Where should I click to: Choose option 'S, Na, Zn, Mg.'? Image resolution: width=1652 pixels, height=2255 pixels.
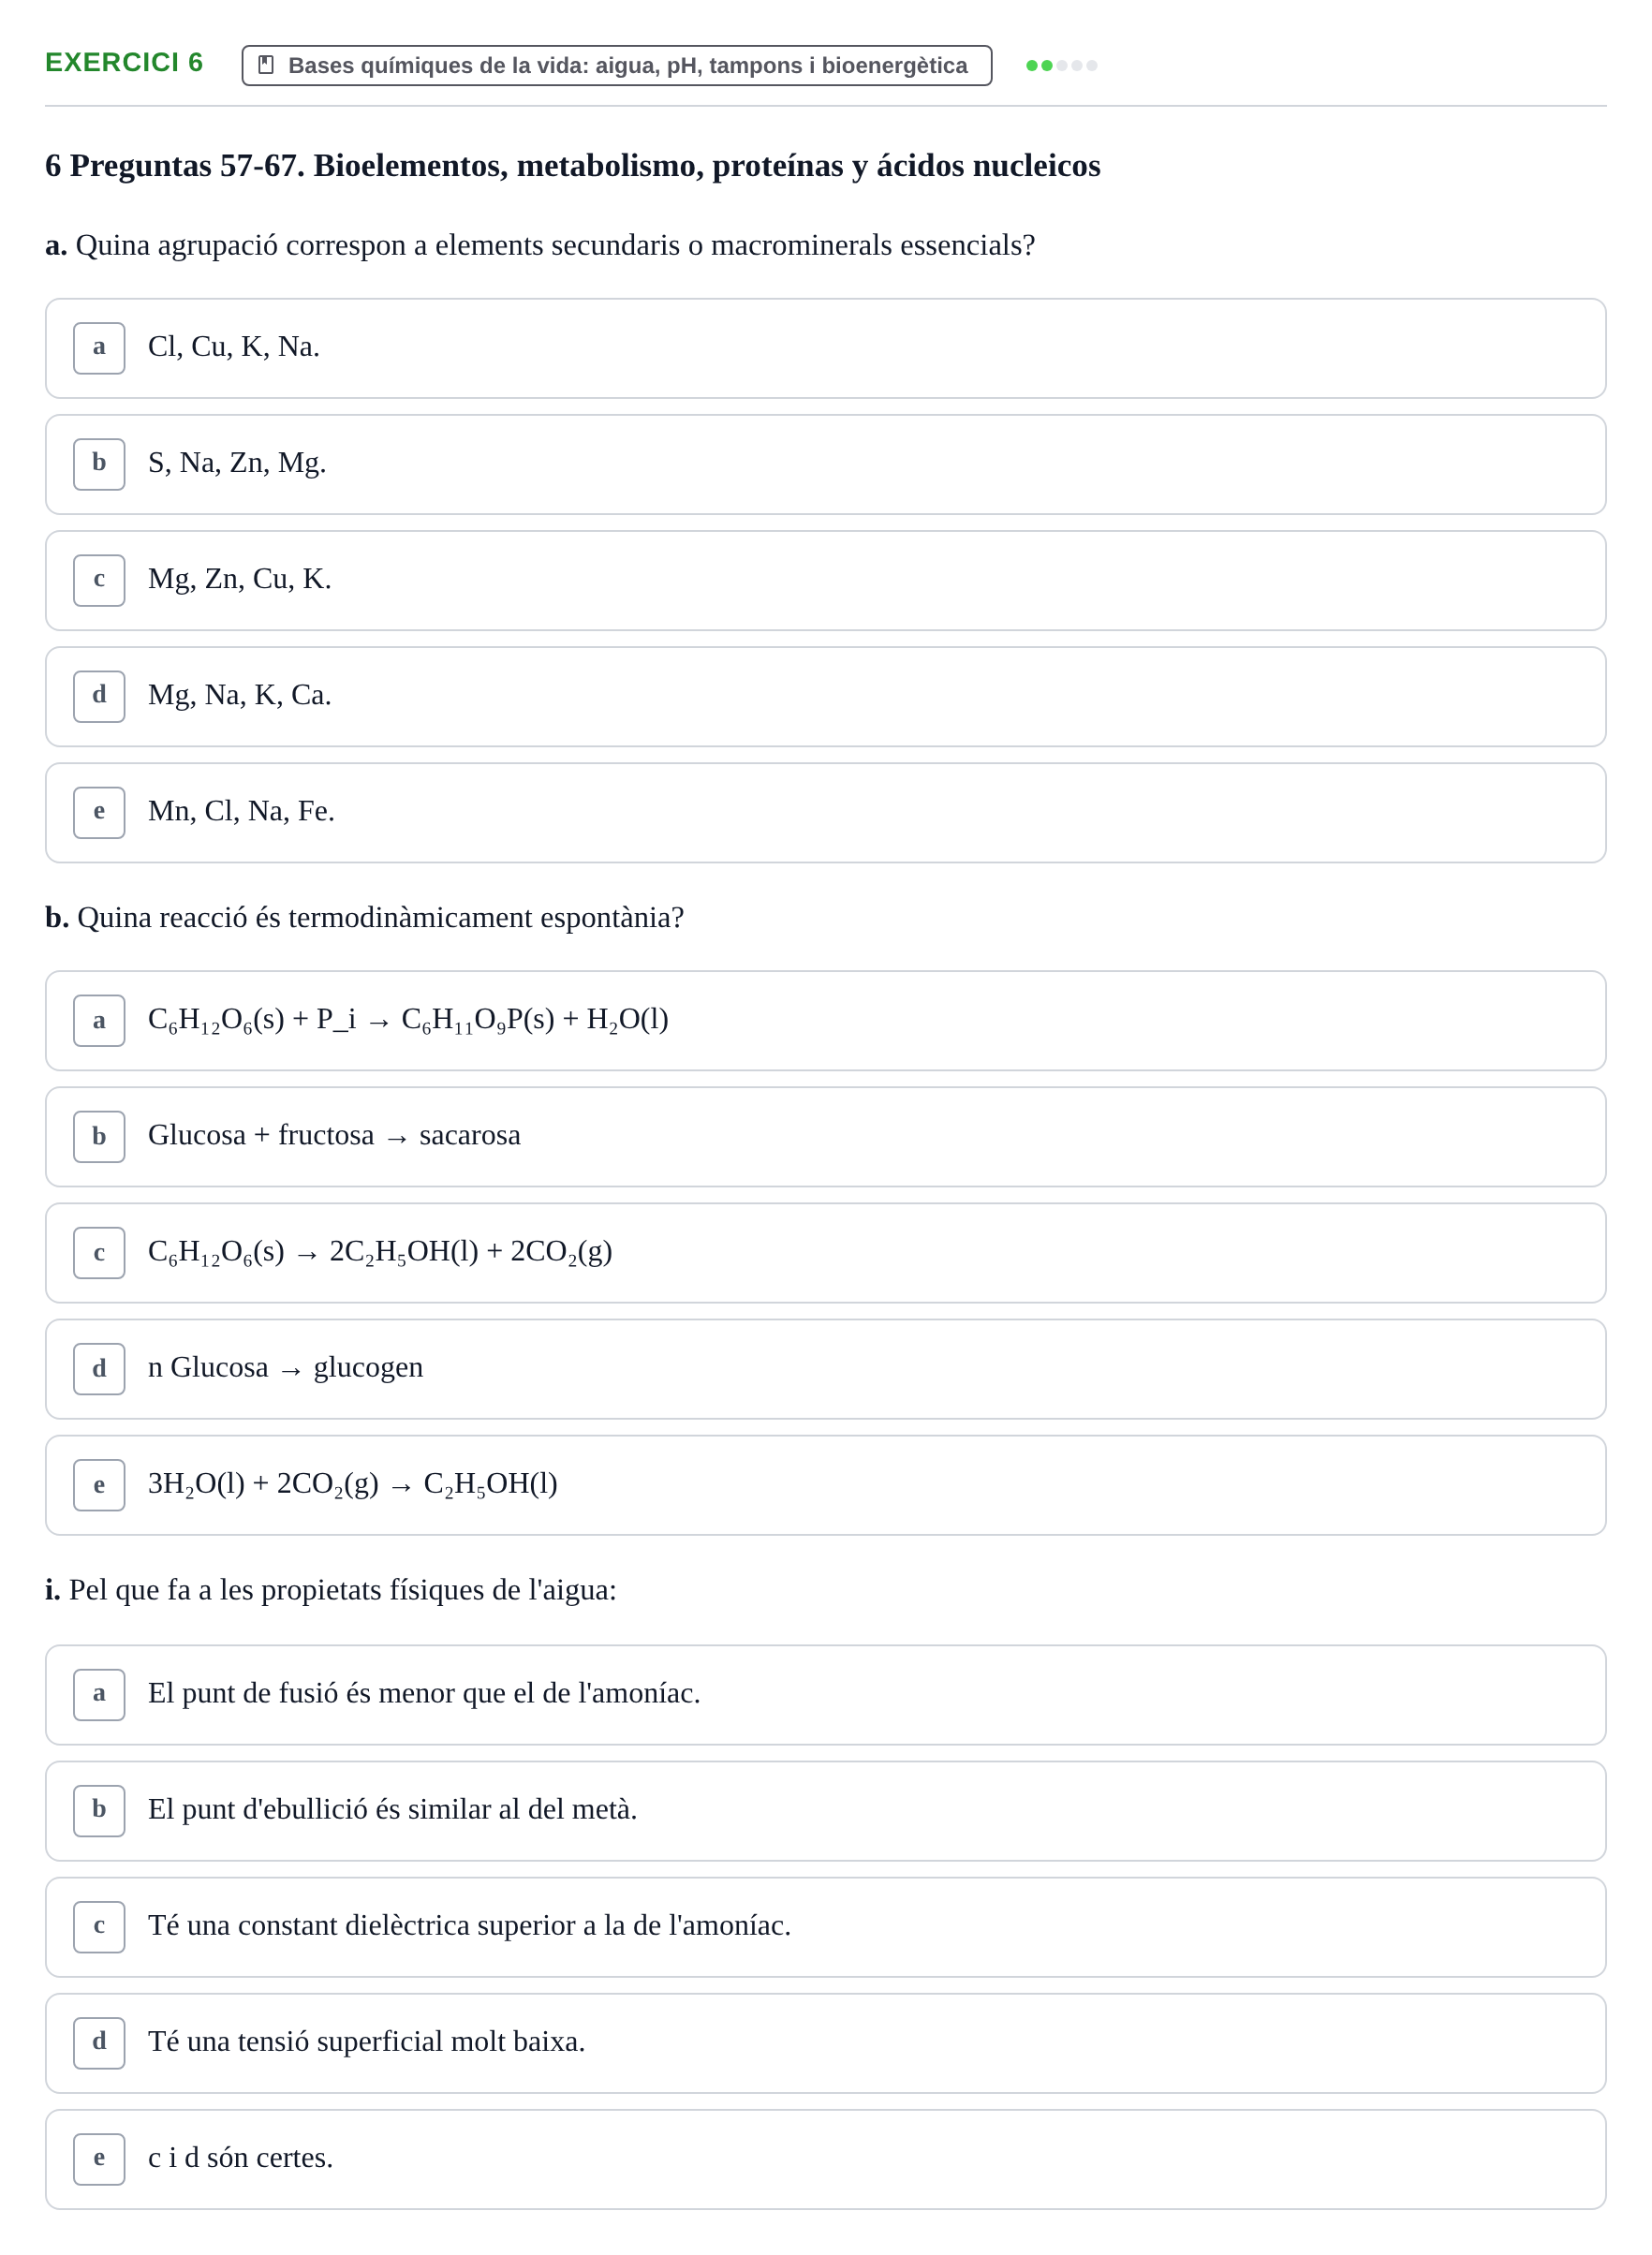click(x=825, y=464)
